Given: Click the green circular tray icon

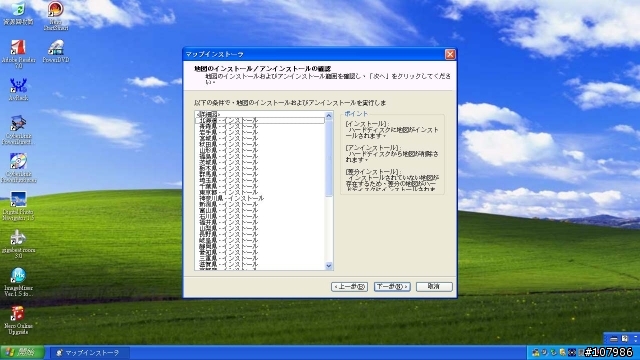Looking at the screenshot, I should tap(553, 352).
